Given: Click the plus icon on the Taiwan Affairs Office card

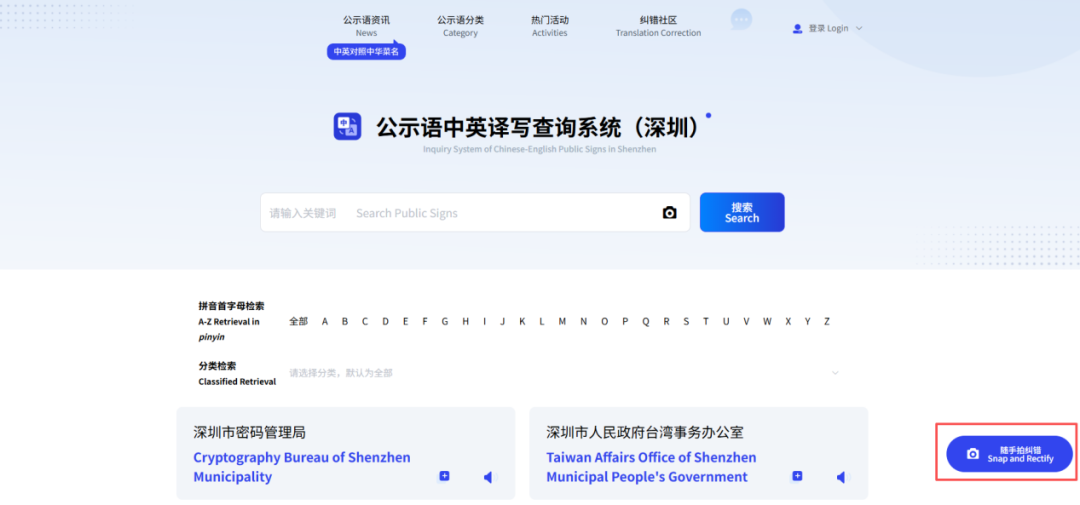Looking at the screenshot, I should coord(797,476).
